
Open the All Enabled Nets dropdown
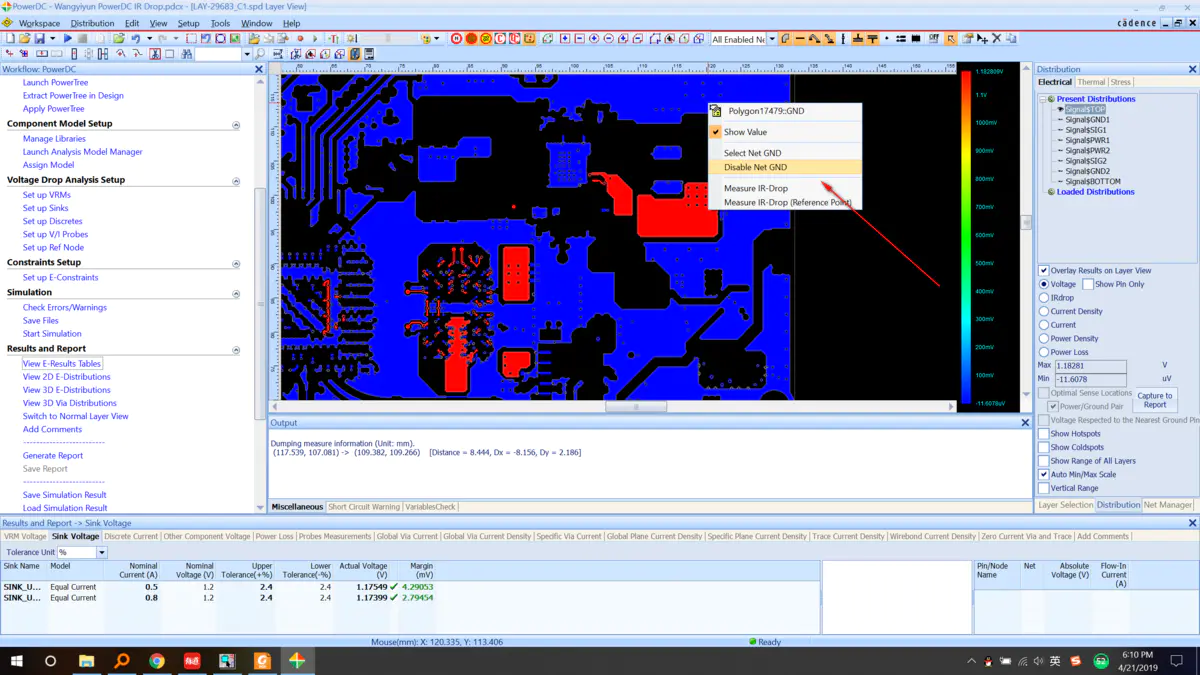click(771, 39)
